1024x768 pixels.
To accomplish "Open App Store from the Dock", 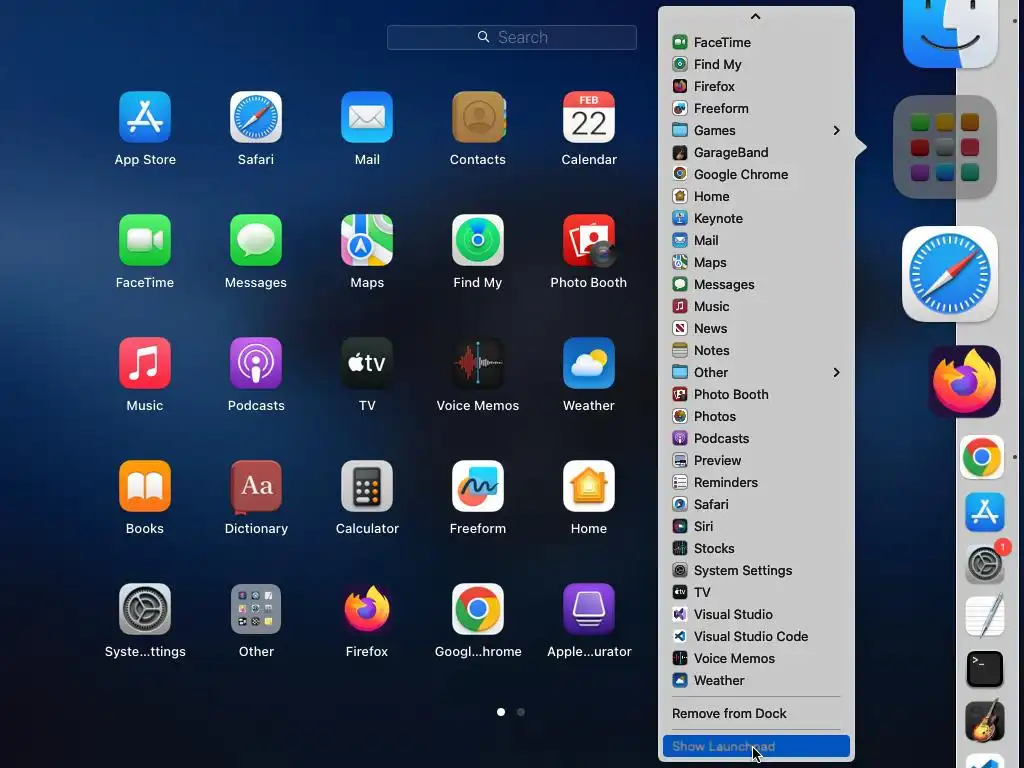I will (985, 512).
